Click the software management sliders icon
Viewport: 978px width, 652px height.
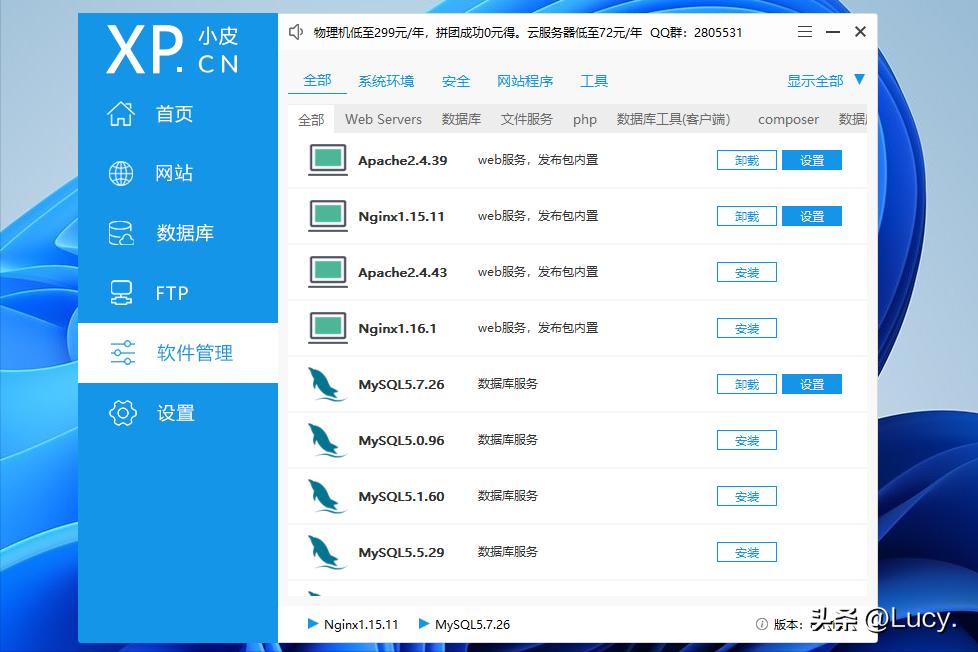[122, 353]
